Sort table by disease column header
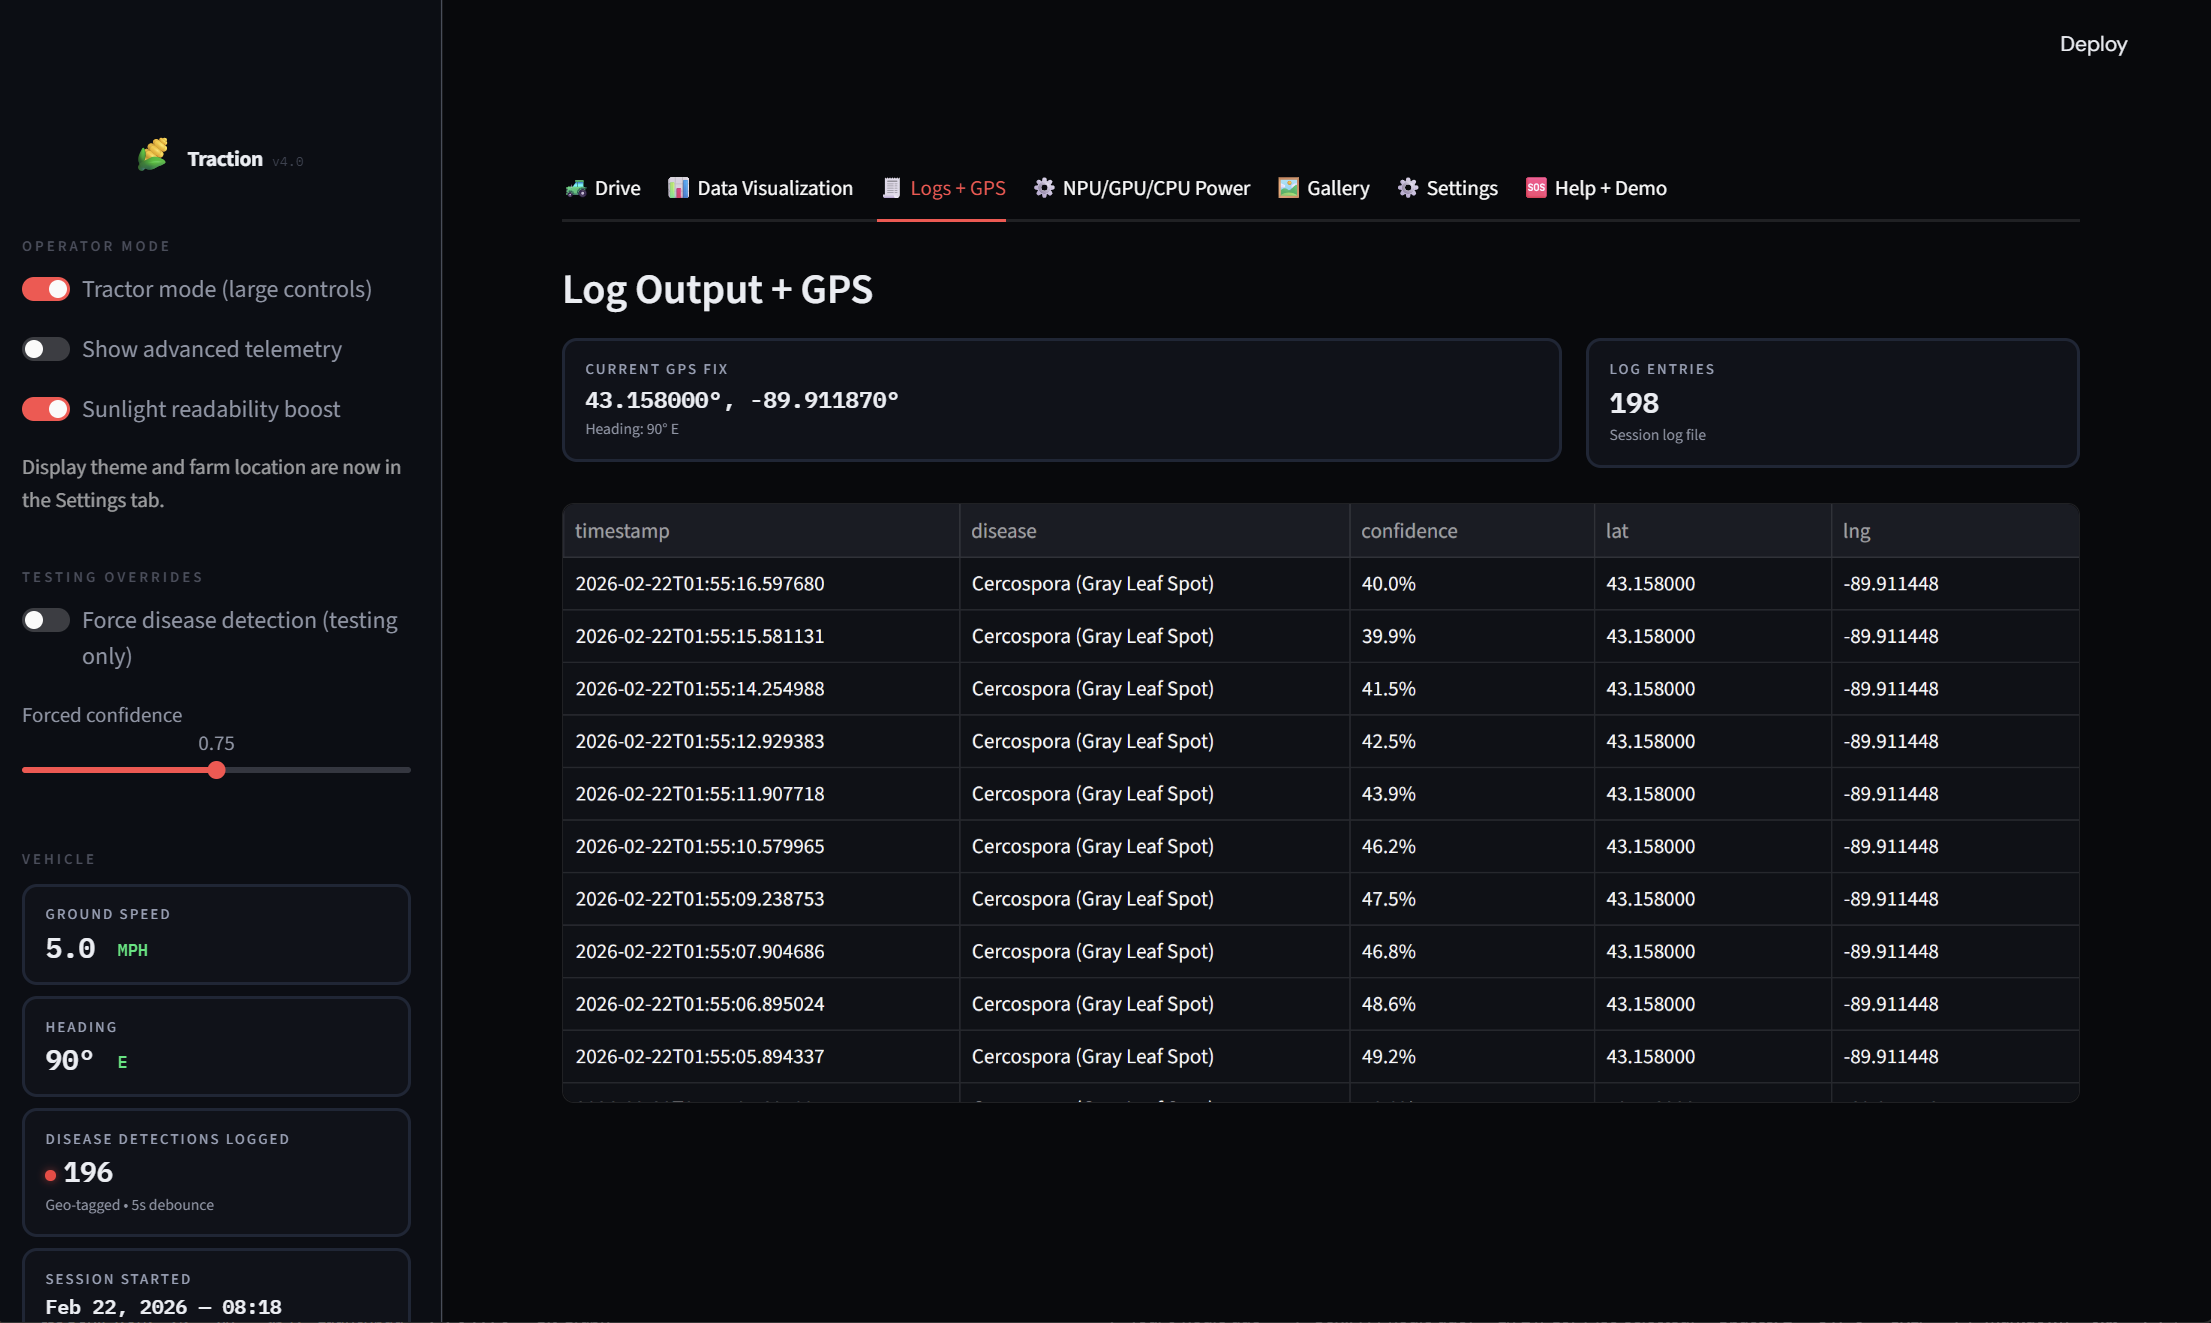 [x=1003, y=531]
